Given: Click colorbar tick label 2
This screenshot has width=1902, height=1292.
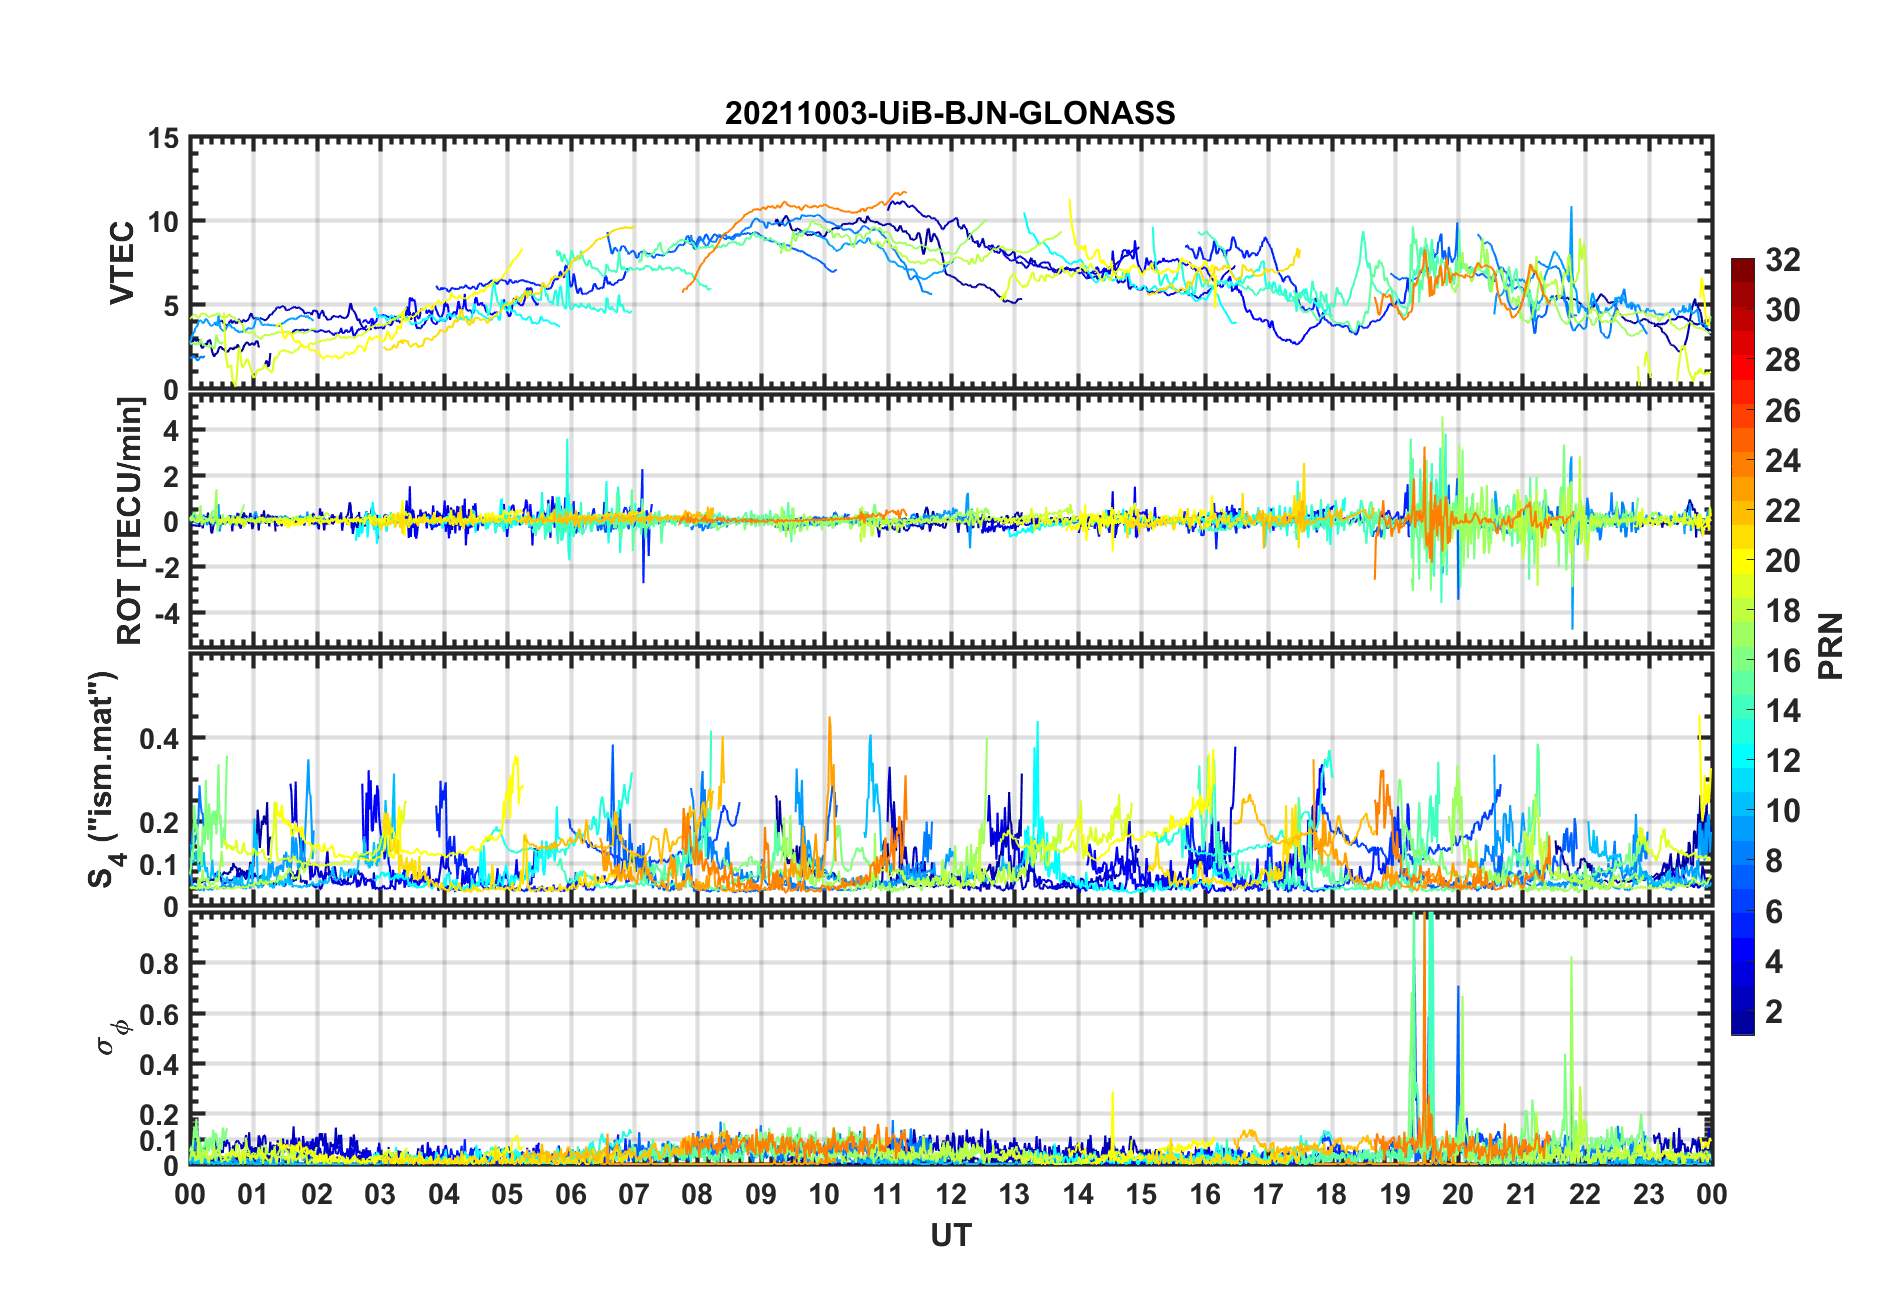Looking at the screenshot, I should pyautogui.click(x=1774, y=1012).
